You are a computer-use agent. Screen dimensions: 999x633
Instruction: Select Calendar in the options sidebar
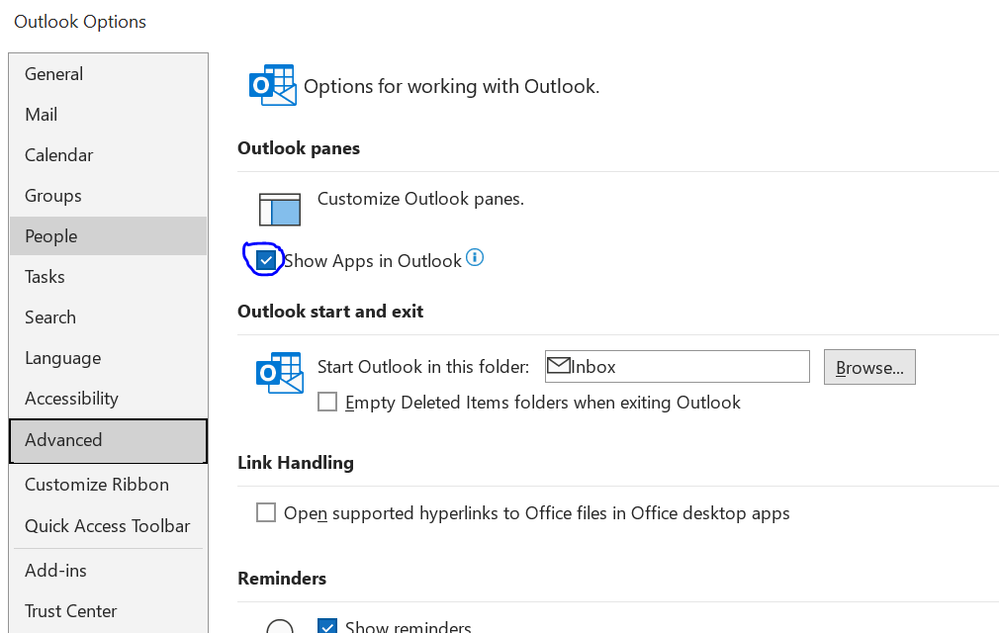point(59,155)
